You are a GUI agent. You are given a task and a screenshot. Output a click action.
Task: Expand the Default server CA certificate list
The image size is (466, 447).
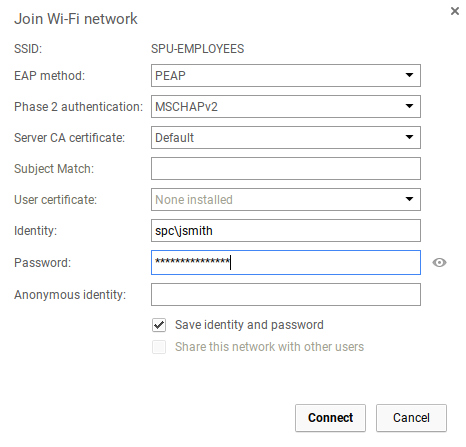tap(286, 137)
